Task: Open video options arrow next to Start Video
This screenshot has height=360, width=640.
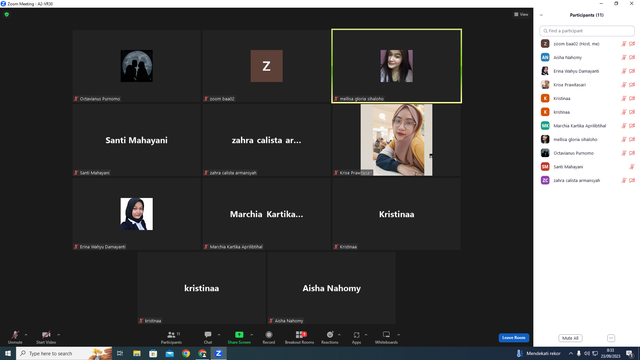Action: (x=58, y=335)
